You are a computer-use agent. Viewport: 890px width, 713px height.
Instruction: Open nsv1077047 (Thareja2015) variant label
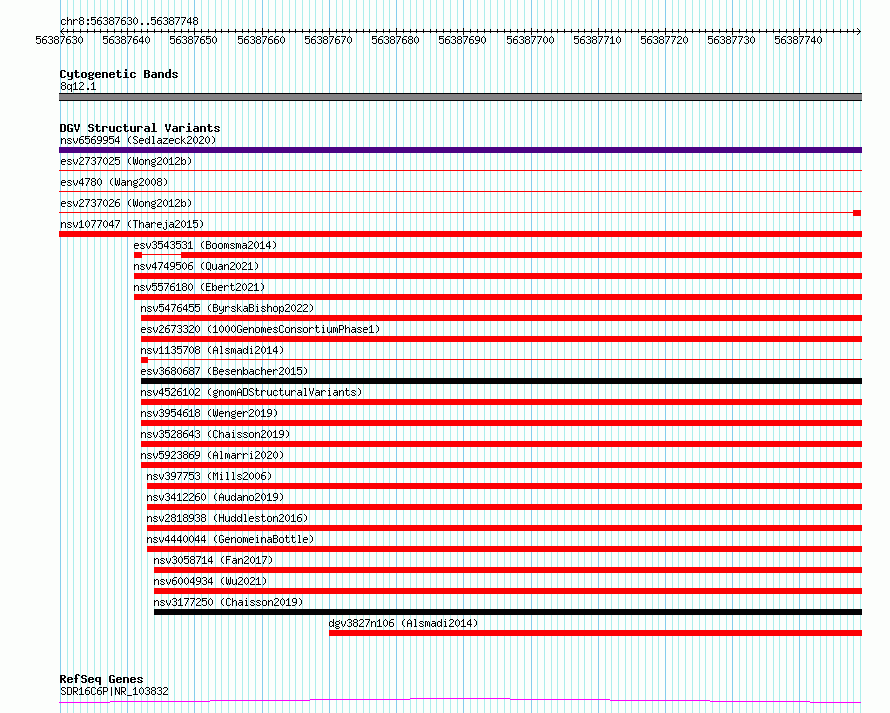coord(132,224)
